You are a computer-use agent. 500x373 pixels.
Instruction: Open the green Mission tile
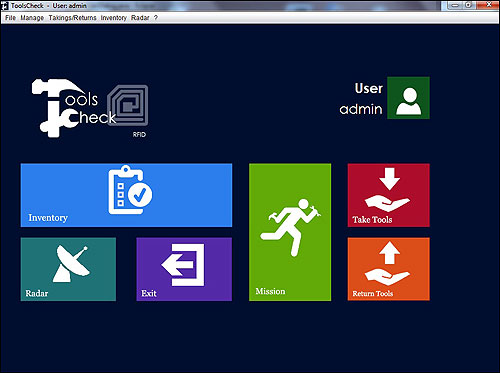290,232
